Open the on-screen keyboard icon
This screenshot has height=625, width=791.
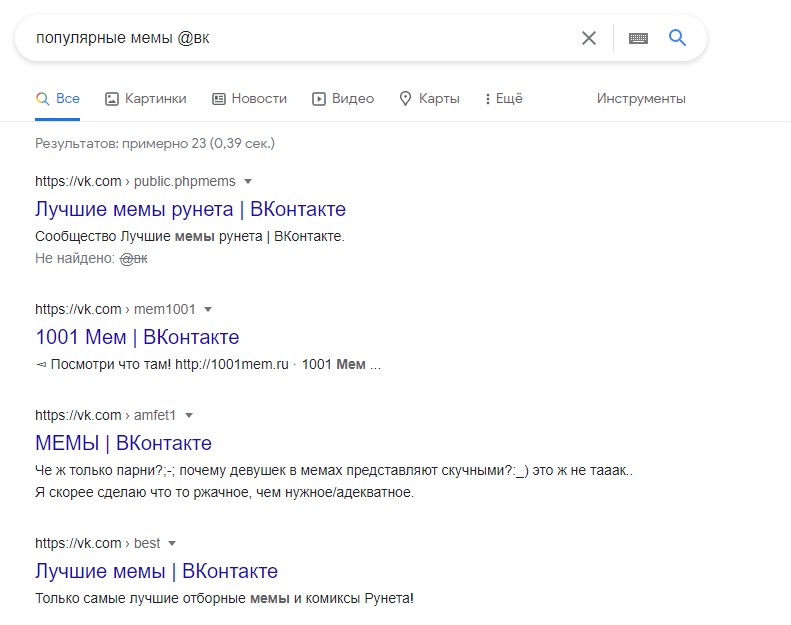click(x=638, y=38)
